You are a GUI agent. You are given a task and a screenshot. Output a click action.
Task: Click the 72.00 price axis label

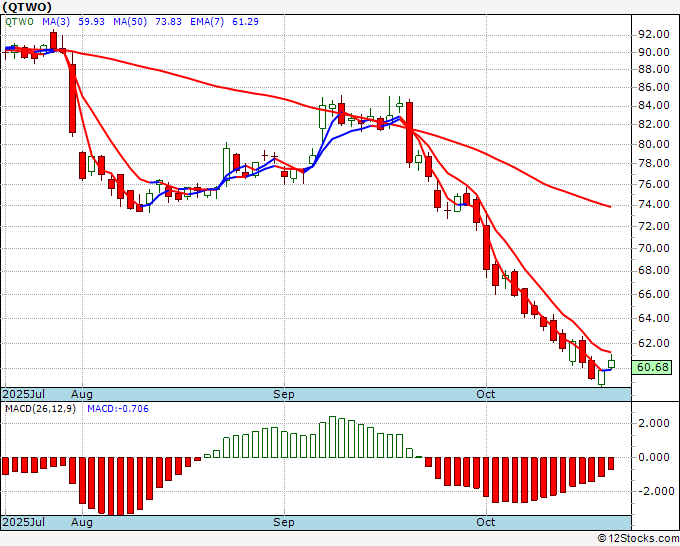click(654, 226)
